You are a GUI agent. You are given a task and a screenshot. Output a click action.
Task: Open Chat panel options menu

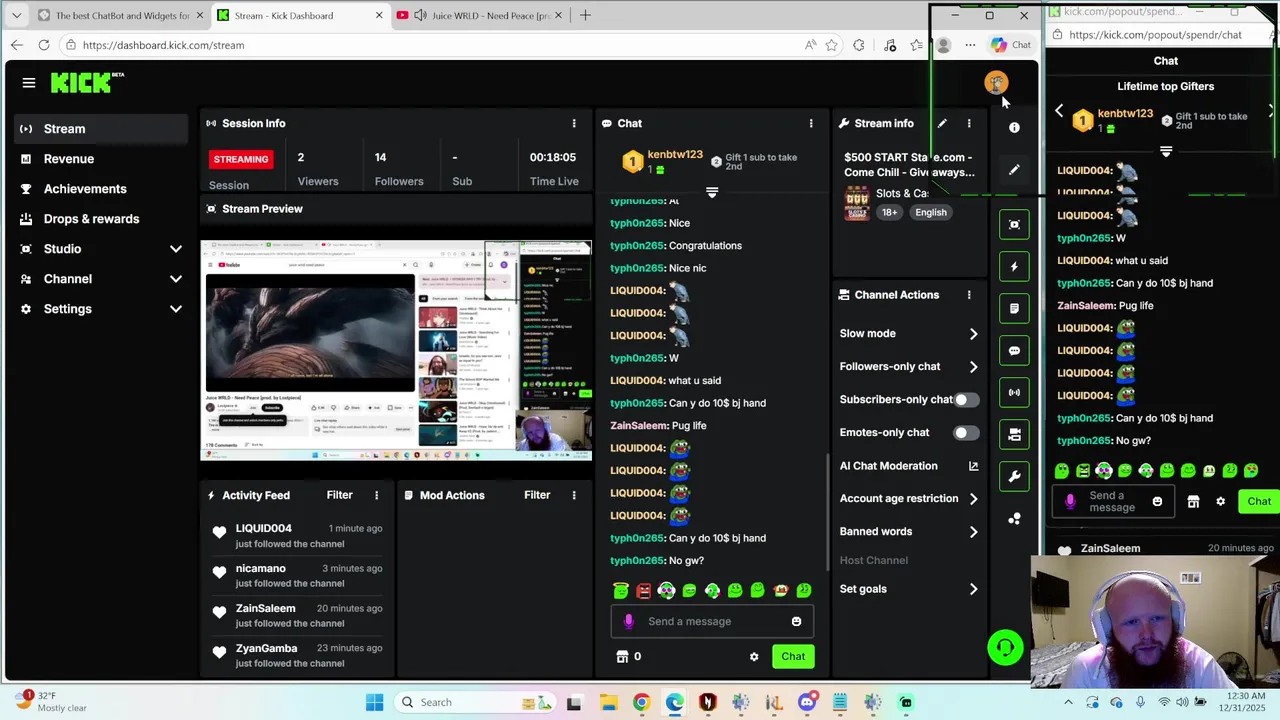coord(811,123)
